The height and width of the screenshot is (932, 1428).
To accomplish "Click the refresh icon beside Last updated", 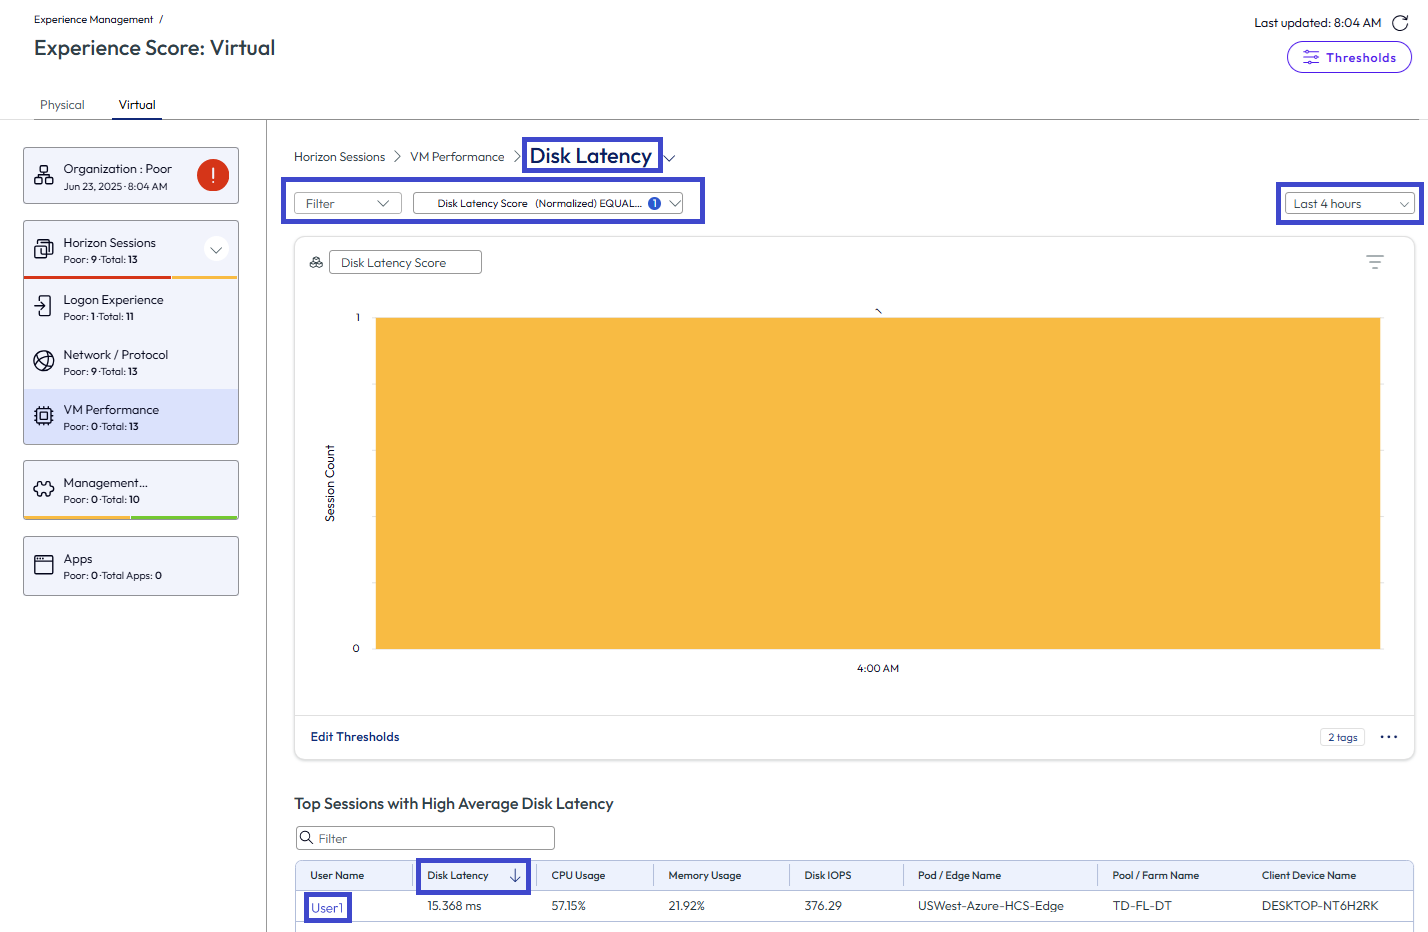I will pyautogui.click(x=1400, y=23).
